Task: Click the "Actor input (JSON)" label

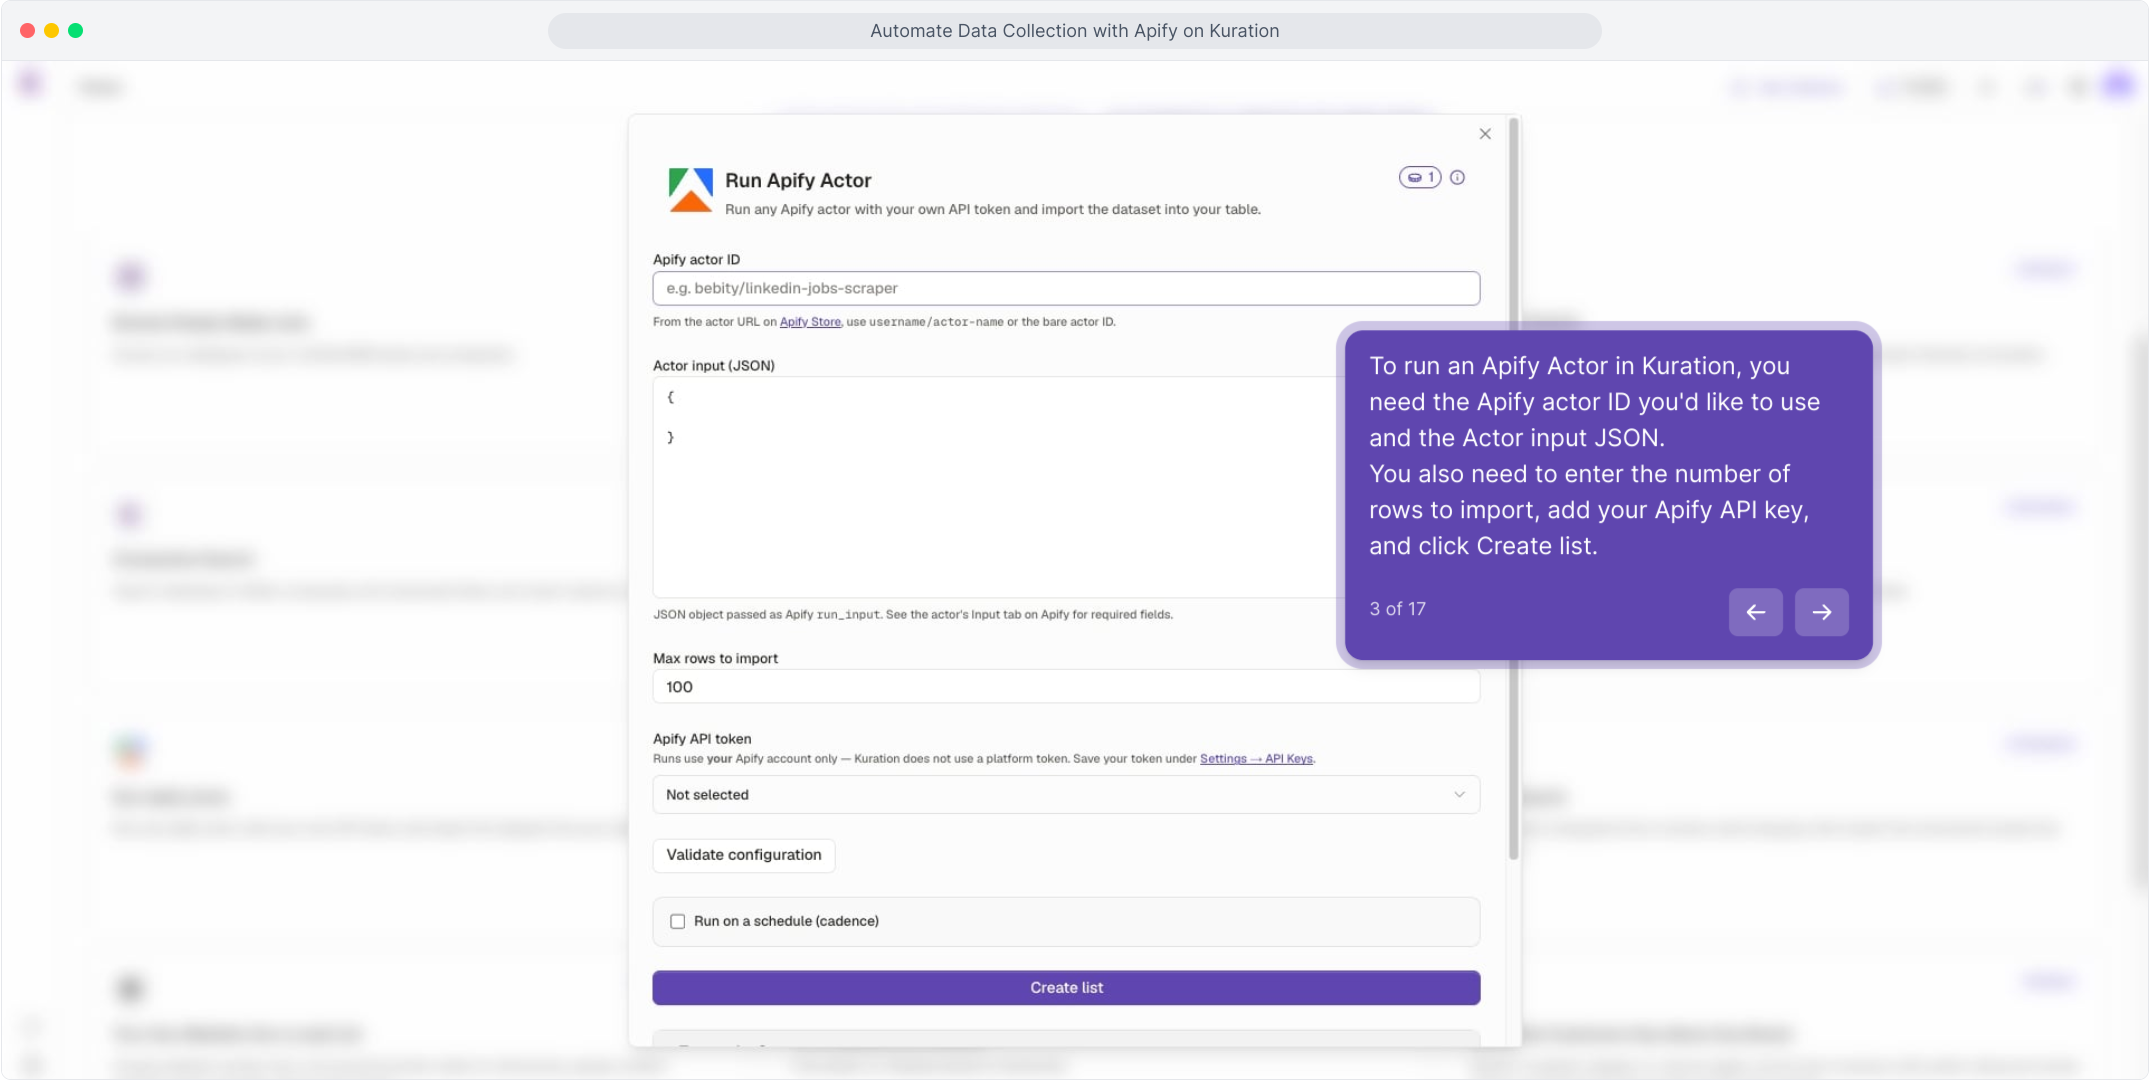Action: coord(714,366)
